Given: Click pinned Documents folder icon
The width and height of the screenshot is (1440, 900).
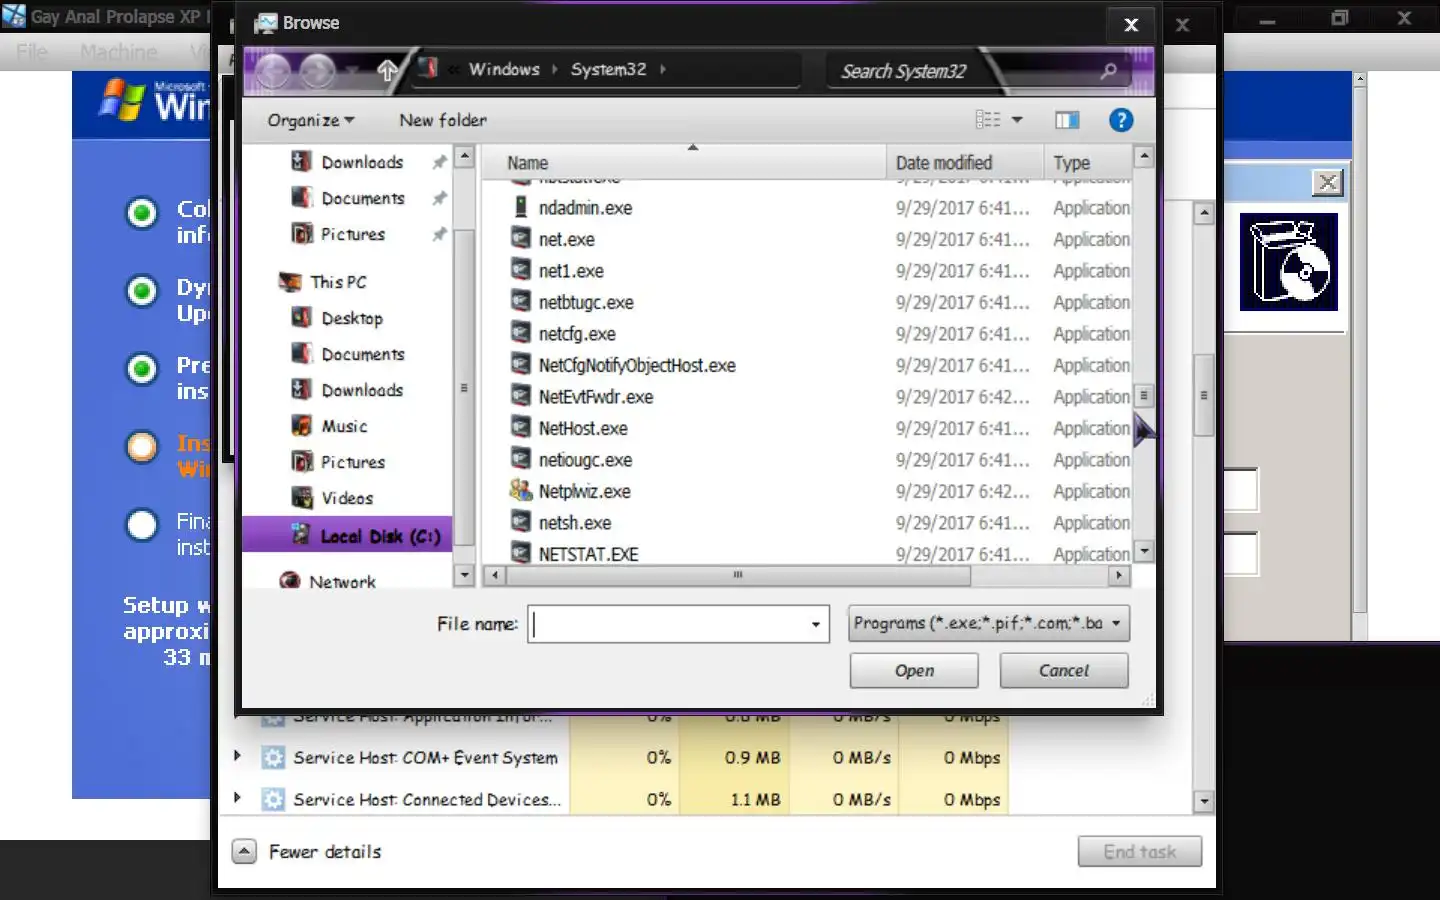Looking at the screenshot, I should 301,197.
